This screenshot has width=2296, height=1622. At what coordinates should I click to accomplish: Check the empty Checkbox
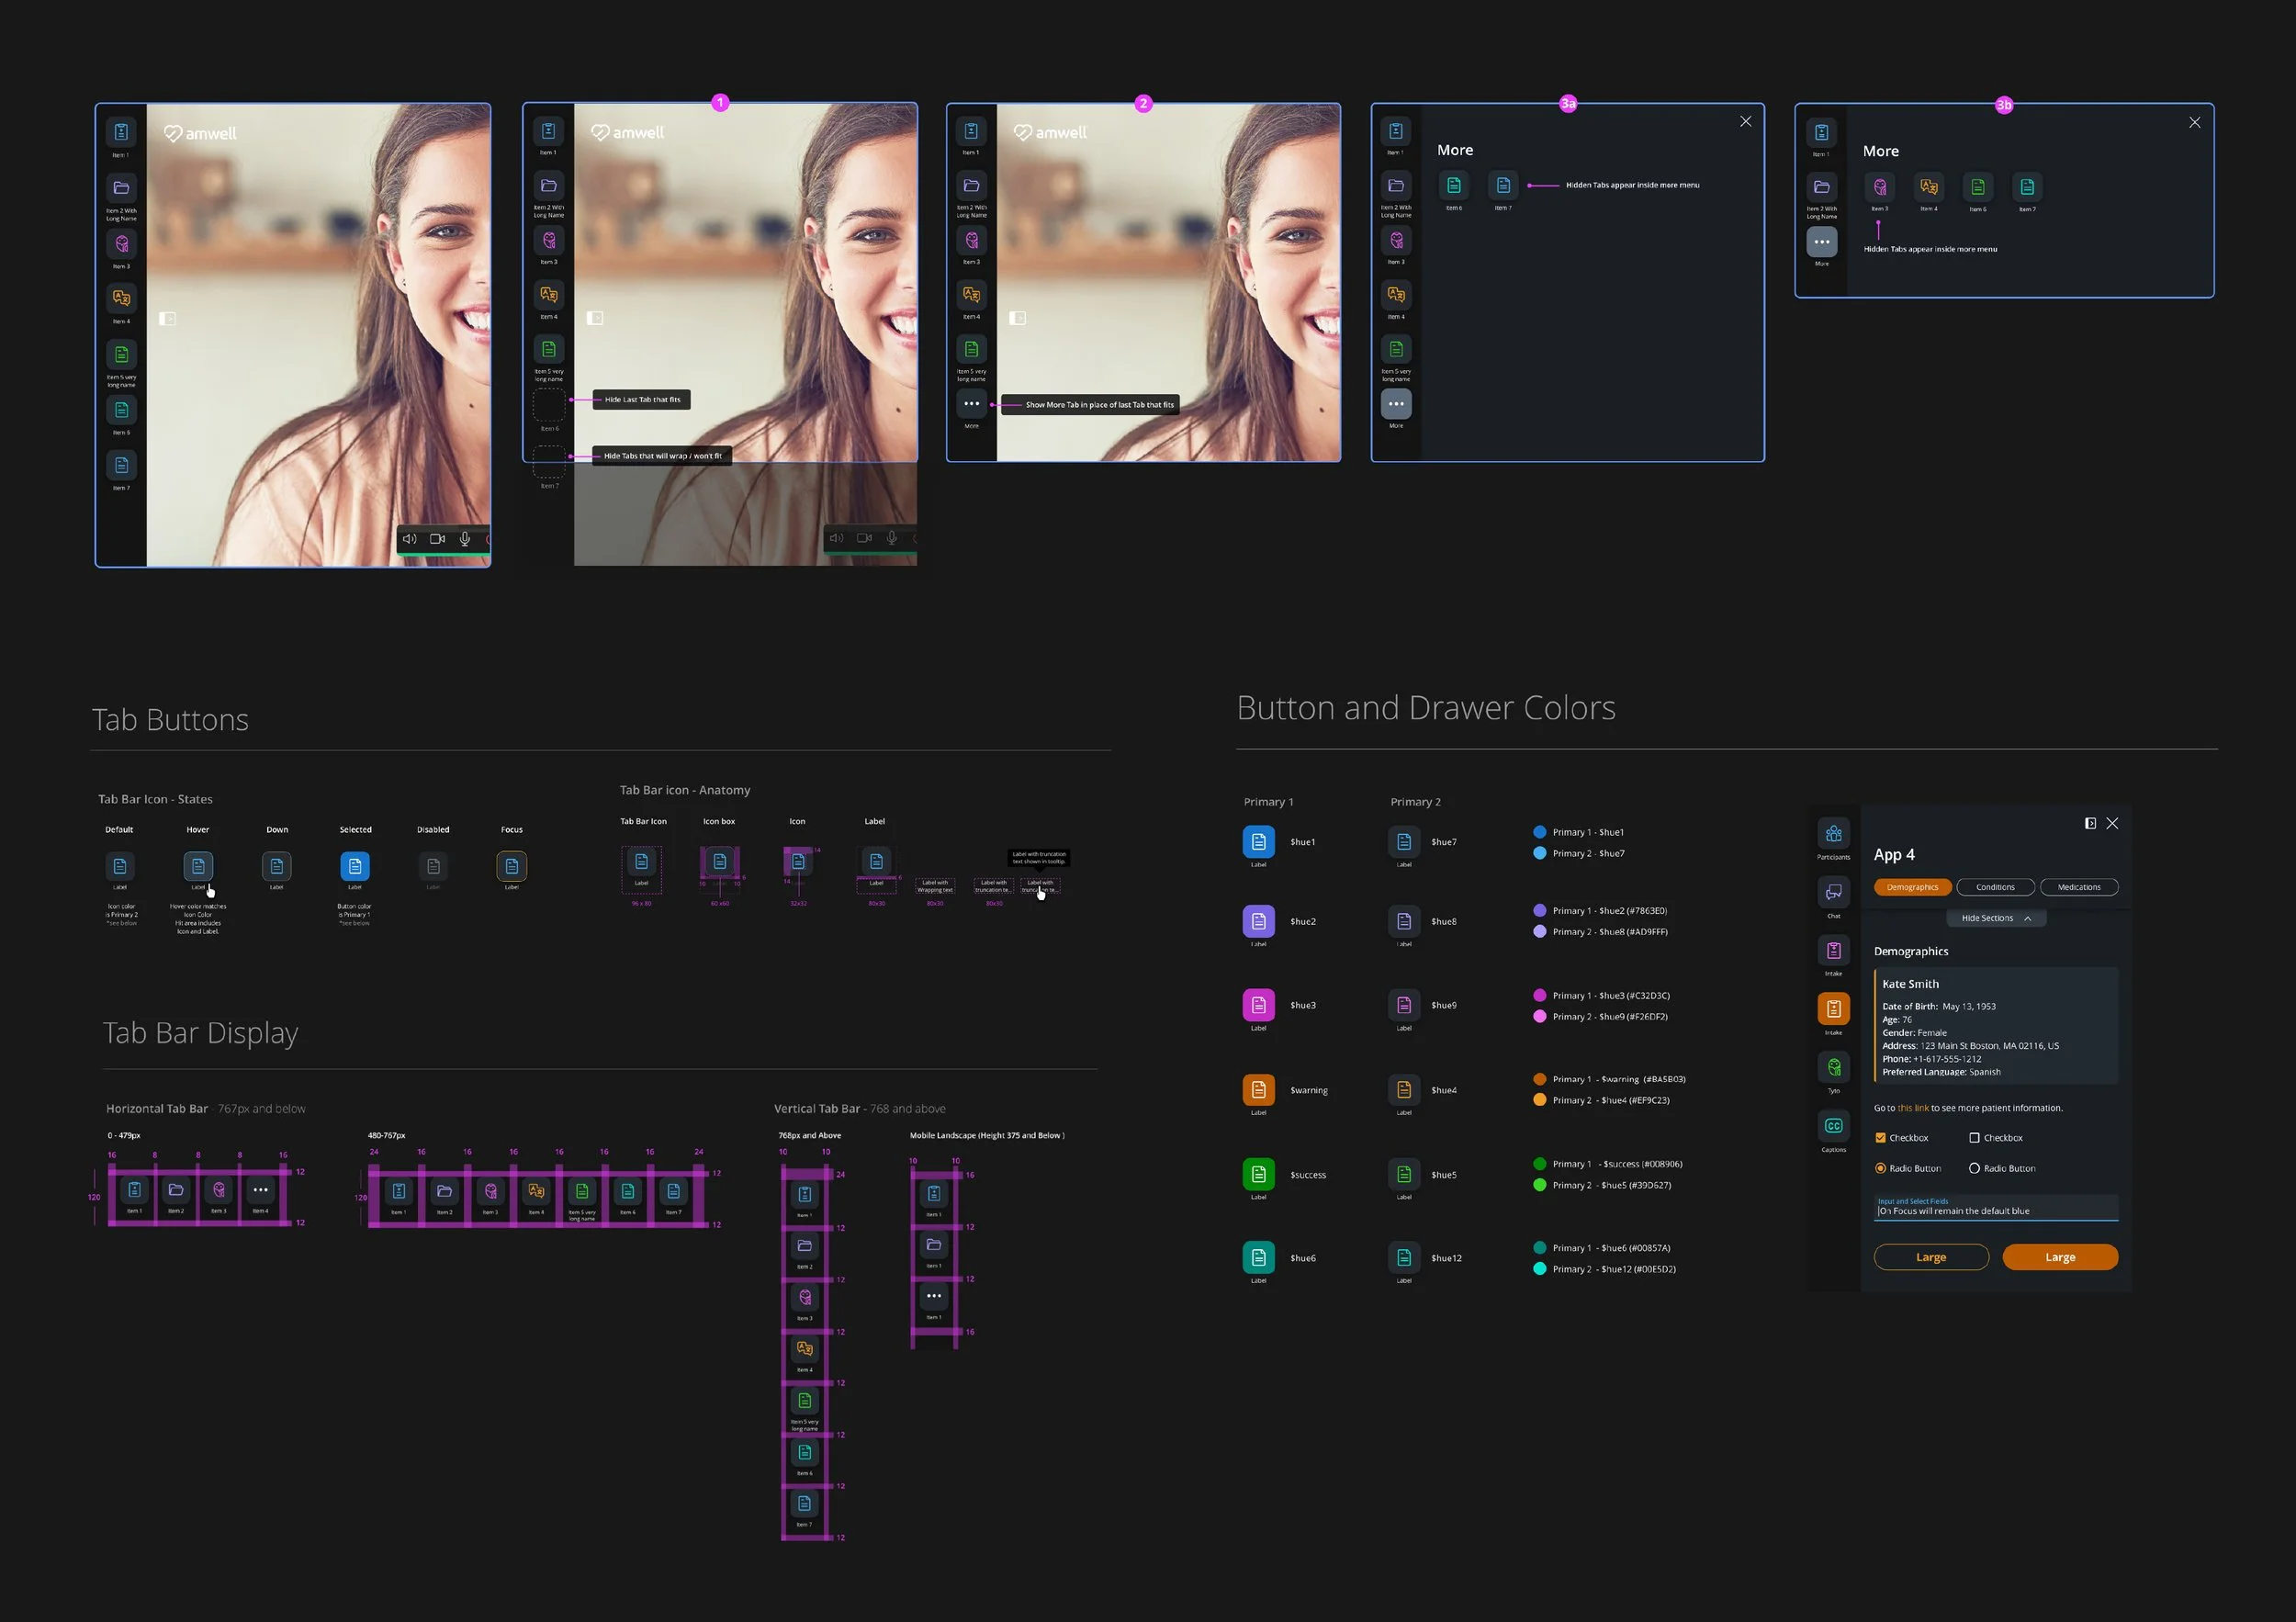(1974, 1138)
